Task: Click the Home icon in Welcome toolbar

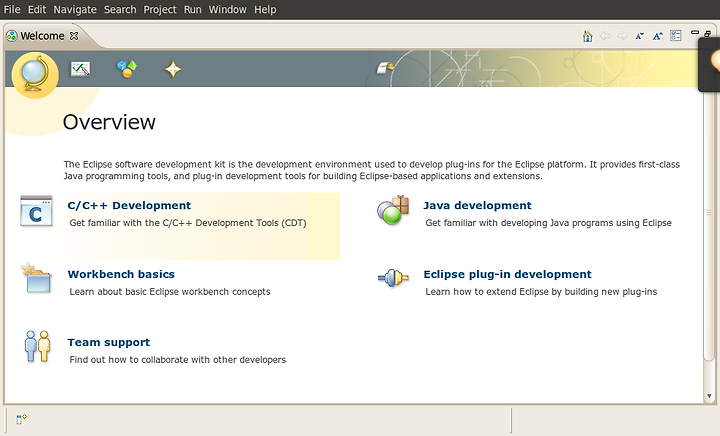Action: (587, 36)
